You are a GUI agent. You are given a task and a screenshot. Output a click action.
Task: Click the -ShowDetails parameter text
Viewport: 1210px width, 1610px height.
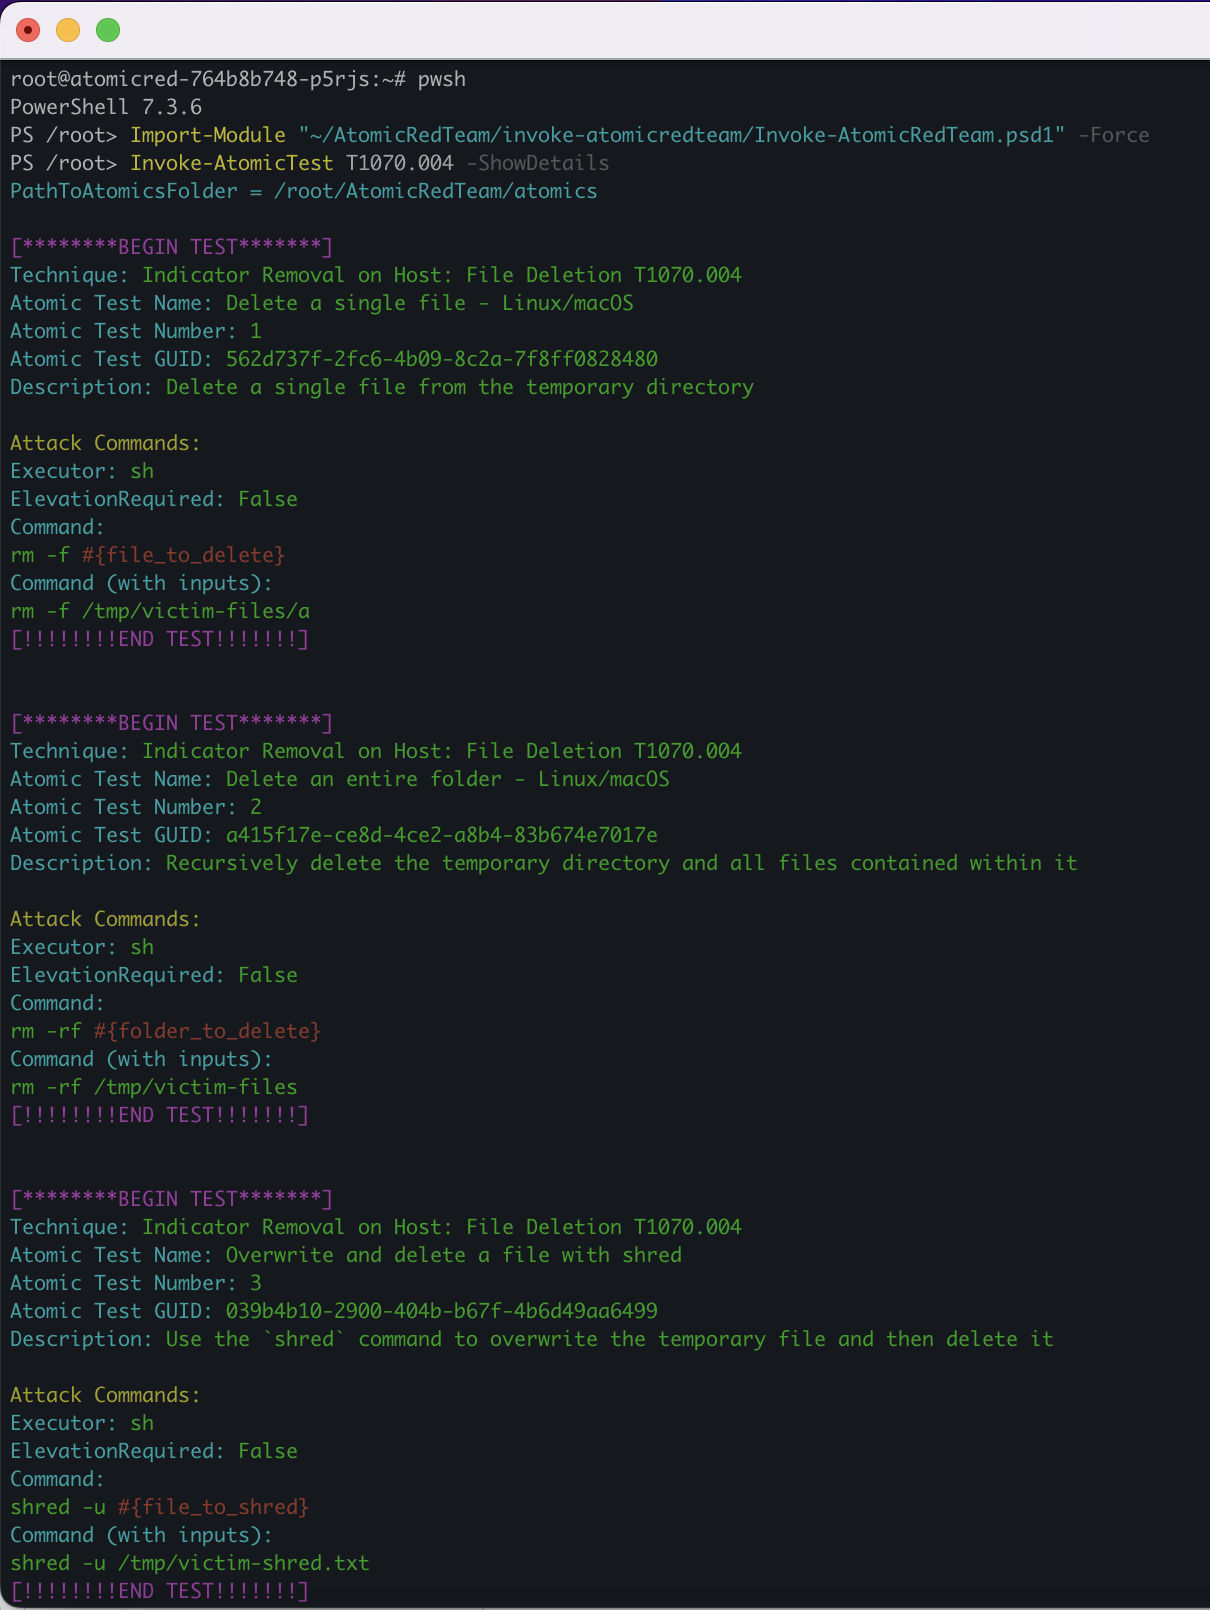(x=537, y=163)
